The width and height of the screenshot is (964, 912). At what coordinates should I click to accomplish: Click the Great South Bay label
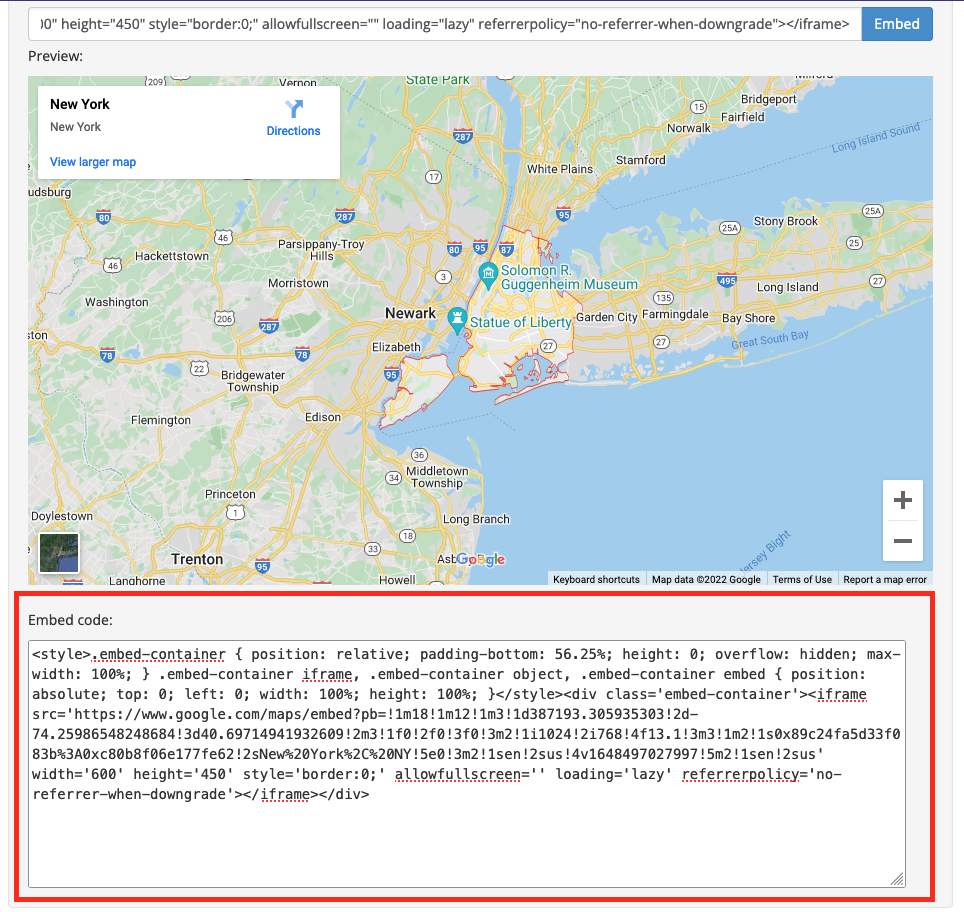coord(770,339)
